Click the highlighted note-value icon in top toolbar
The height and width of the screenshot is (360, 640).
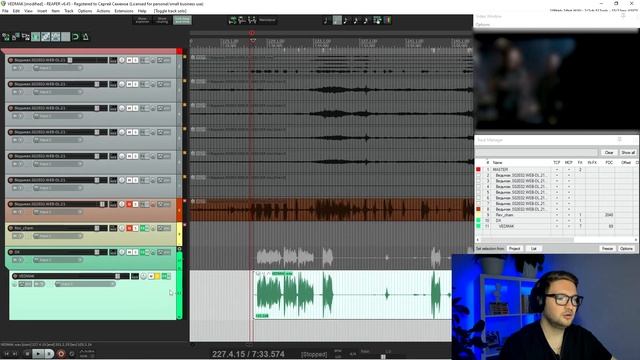click(337, 20)
